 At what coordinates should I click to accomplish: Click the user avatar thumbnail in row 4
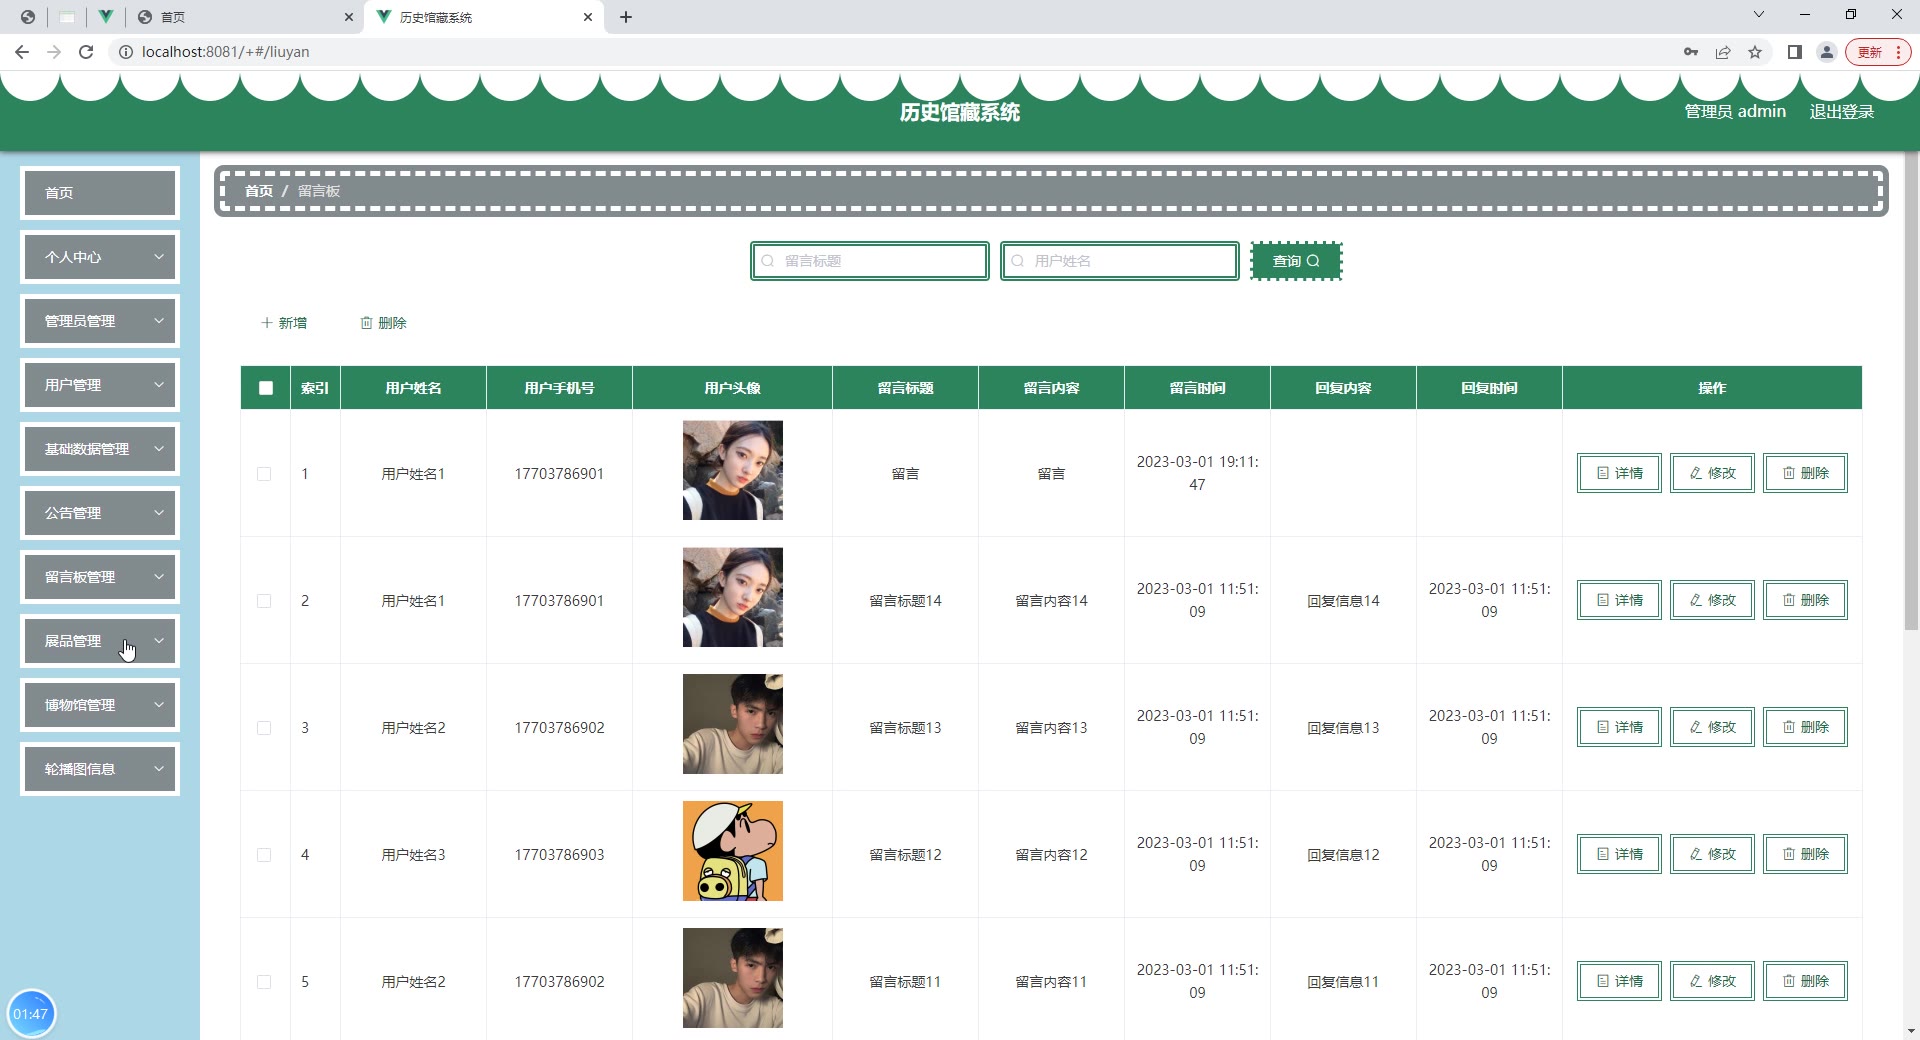[733, 851]
